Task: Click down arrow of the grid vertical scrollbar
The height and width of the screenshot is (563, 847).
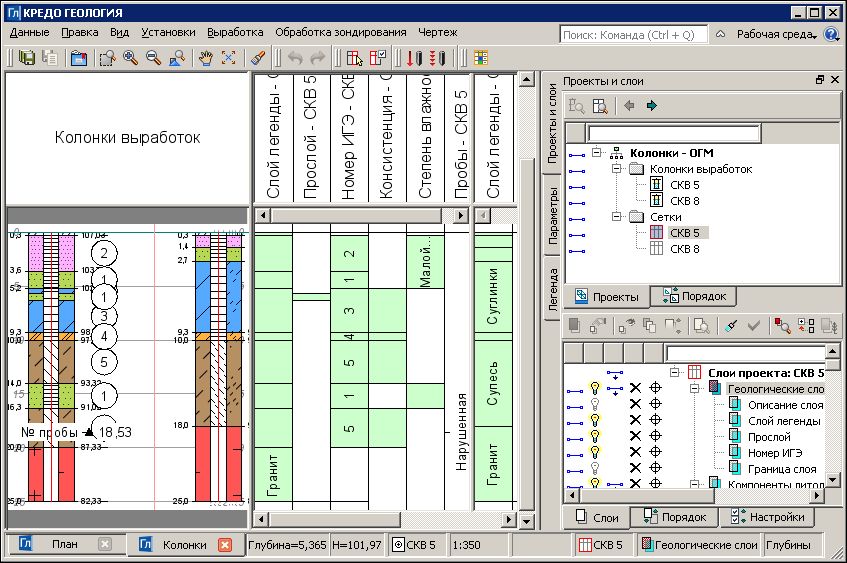Action: click(x=527, y=521)
